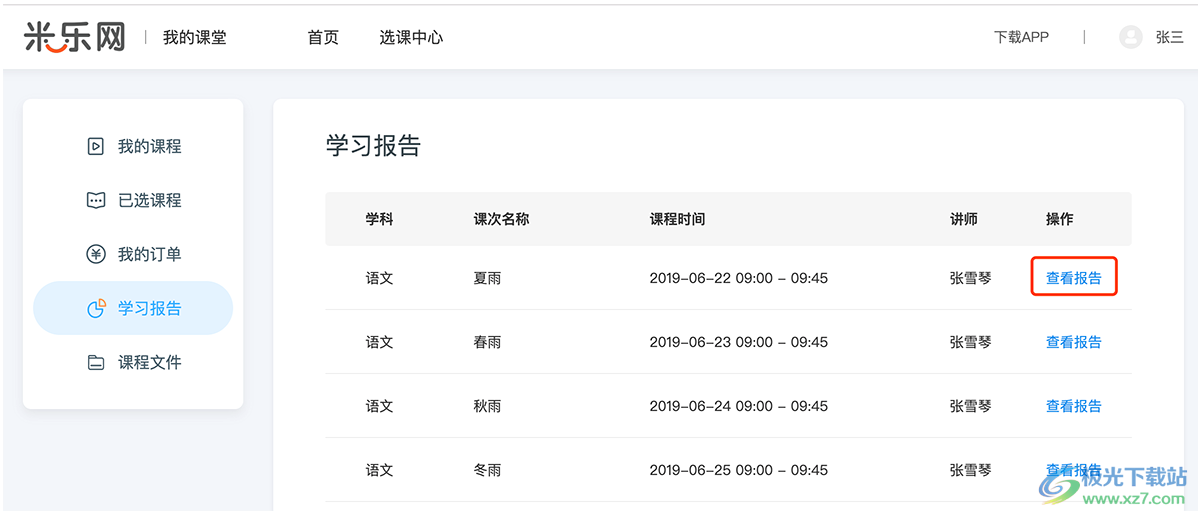Click 张雪琴 in the 冬雨 row
1198x515 pixels.
point(970,470)
